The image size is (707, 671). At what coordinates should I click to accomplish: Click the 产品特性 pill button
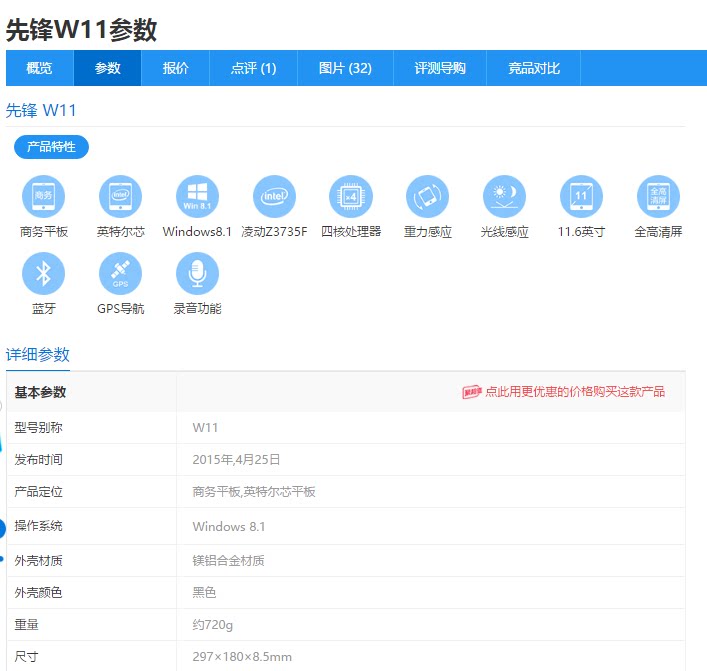click(x=51, y=147)
